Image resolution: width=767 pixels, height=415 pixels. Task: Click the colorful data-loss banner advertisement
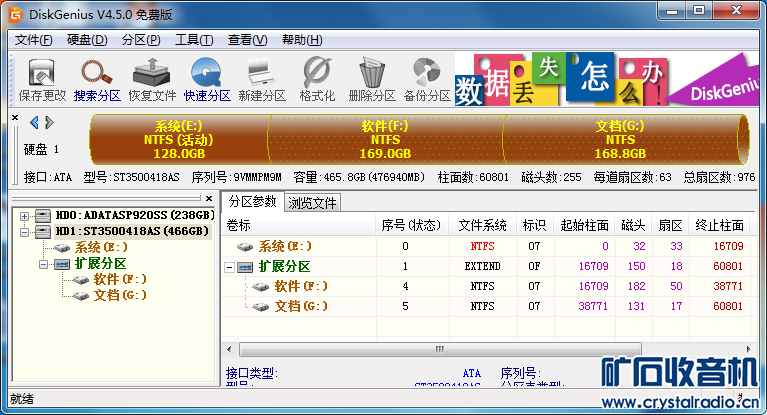(607, 80)
